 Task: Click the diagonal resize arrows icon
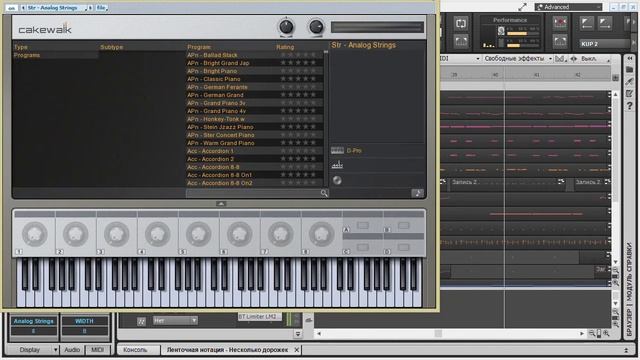pyautogui.click(x=522, y=7)
